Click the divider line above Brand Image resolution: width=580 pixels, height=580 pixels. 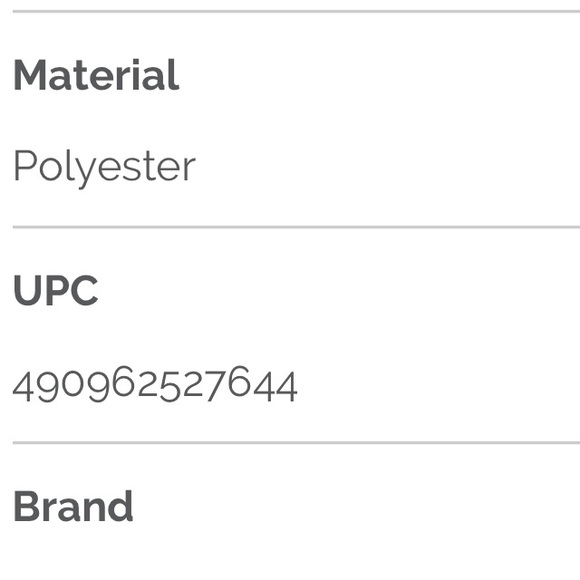click(x=296, y=442)
